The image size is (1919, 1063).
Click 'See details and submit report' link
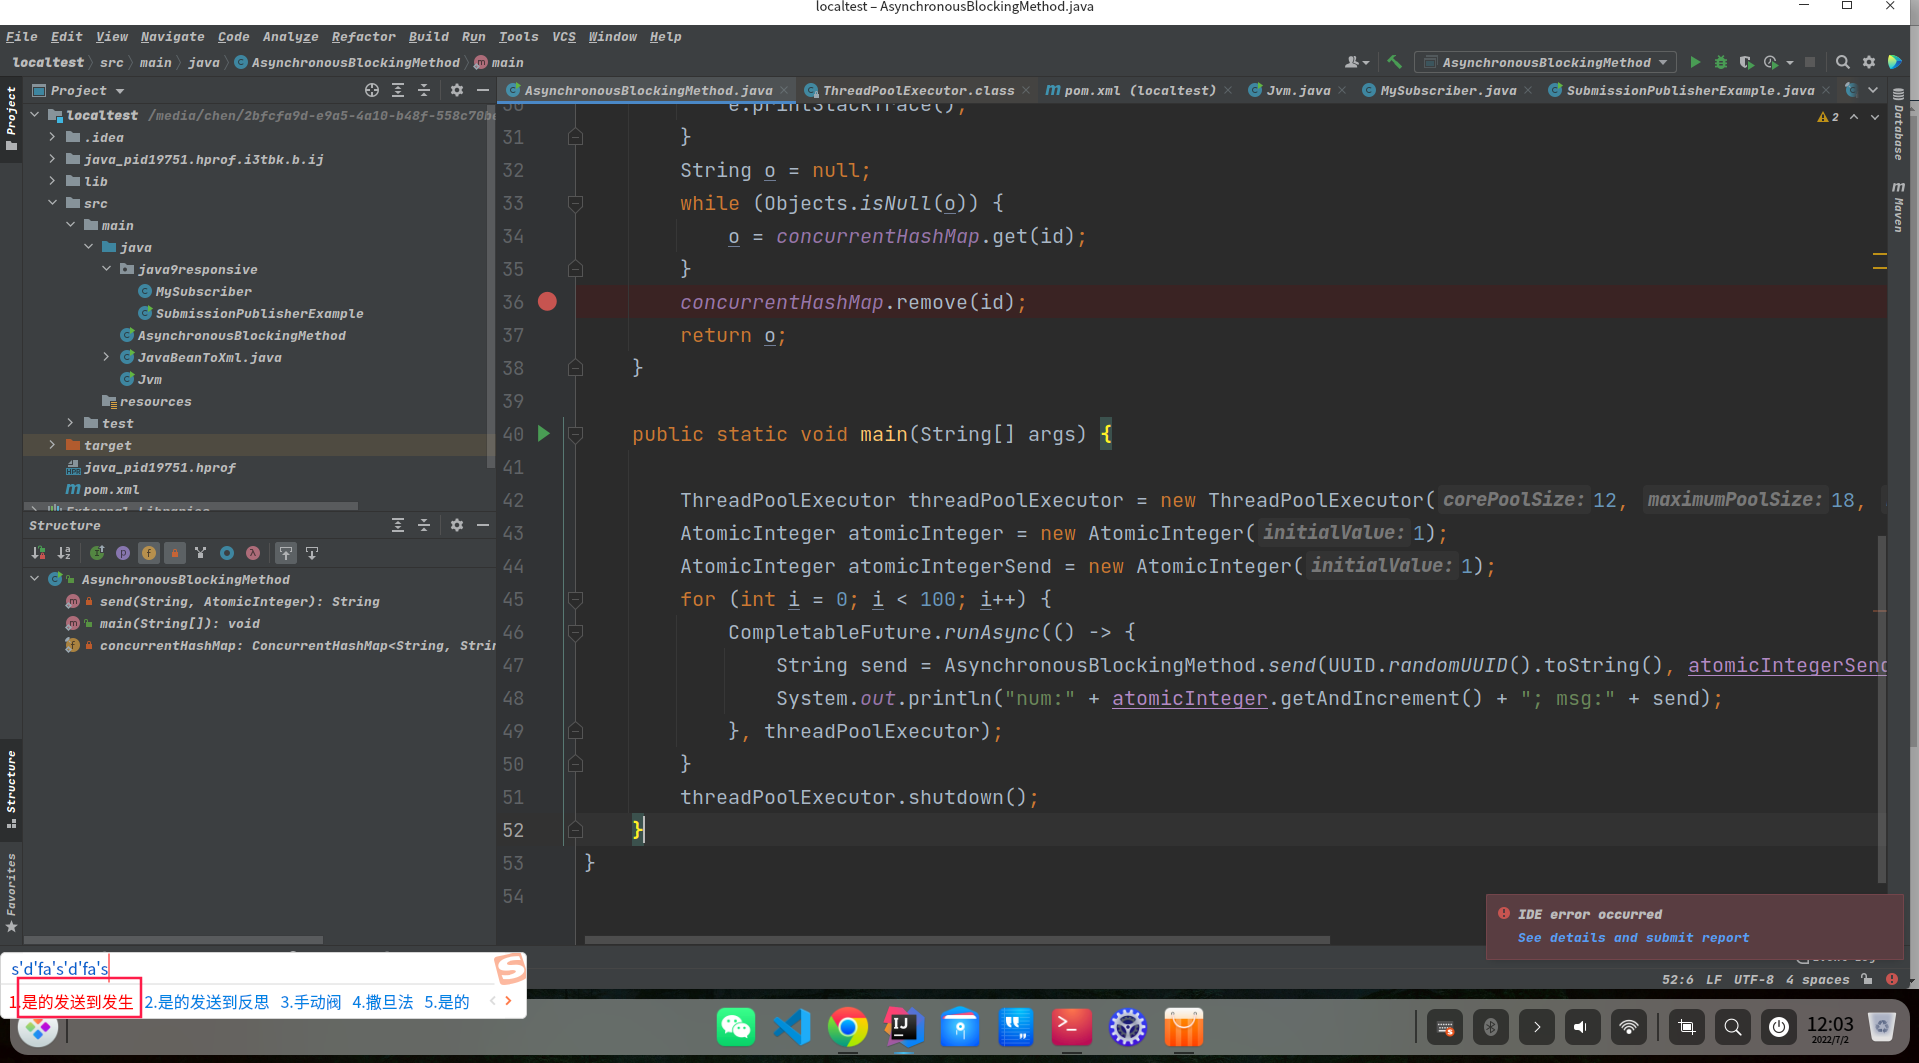click(1633, 938)
